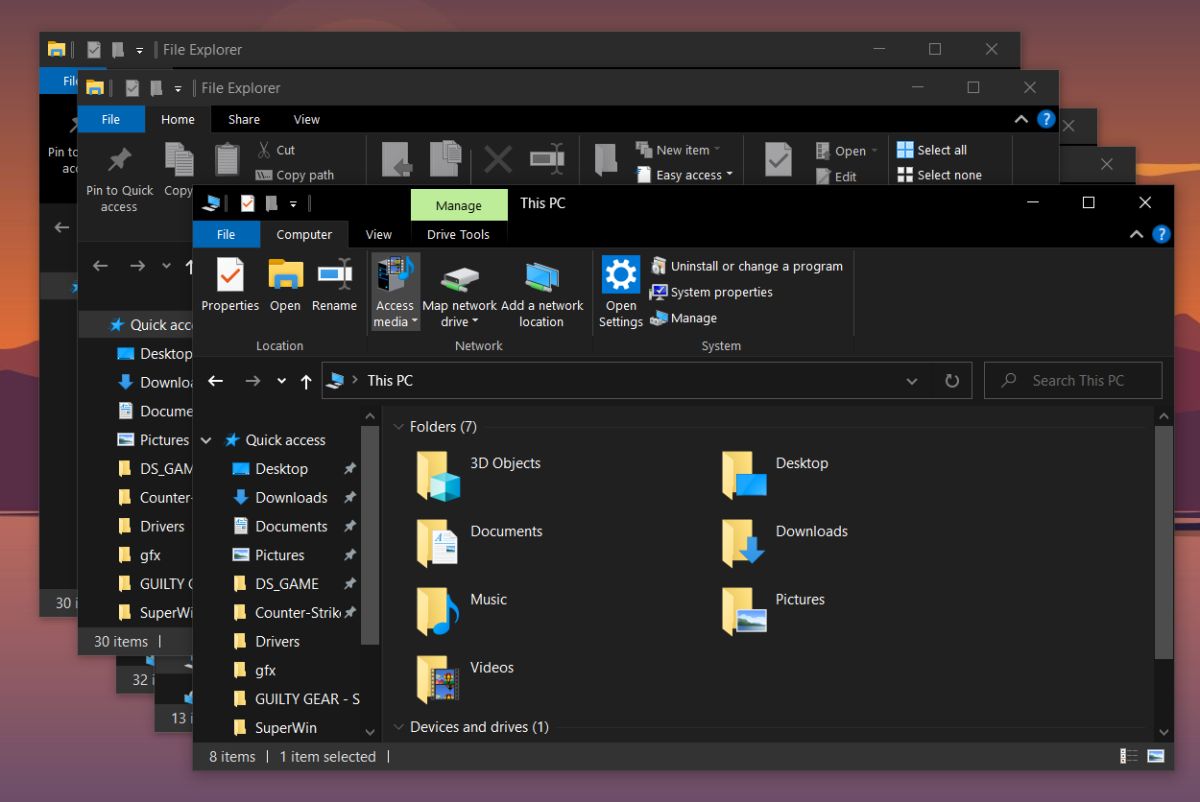Click the forward arrow in This PC window
1200x802 pixels.
[252, 381]
